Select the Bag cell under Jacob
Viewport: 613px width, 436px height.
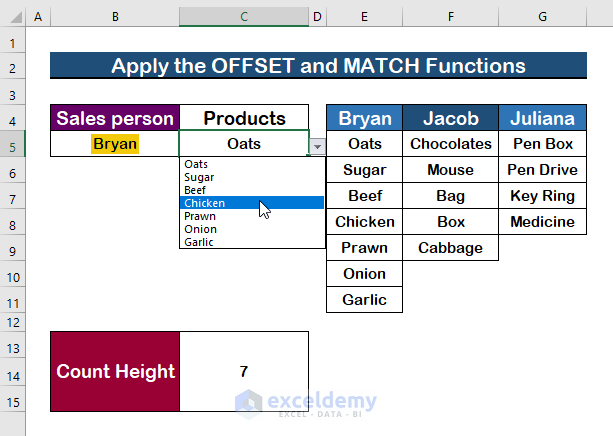click(450, 196)
